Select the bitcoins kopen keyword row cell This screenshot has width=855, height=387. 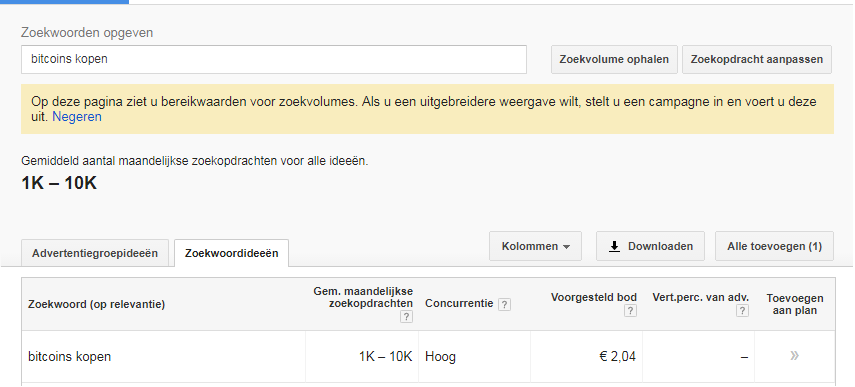pos(164,356)
